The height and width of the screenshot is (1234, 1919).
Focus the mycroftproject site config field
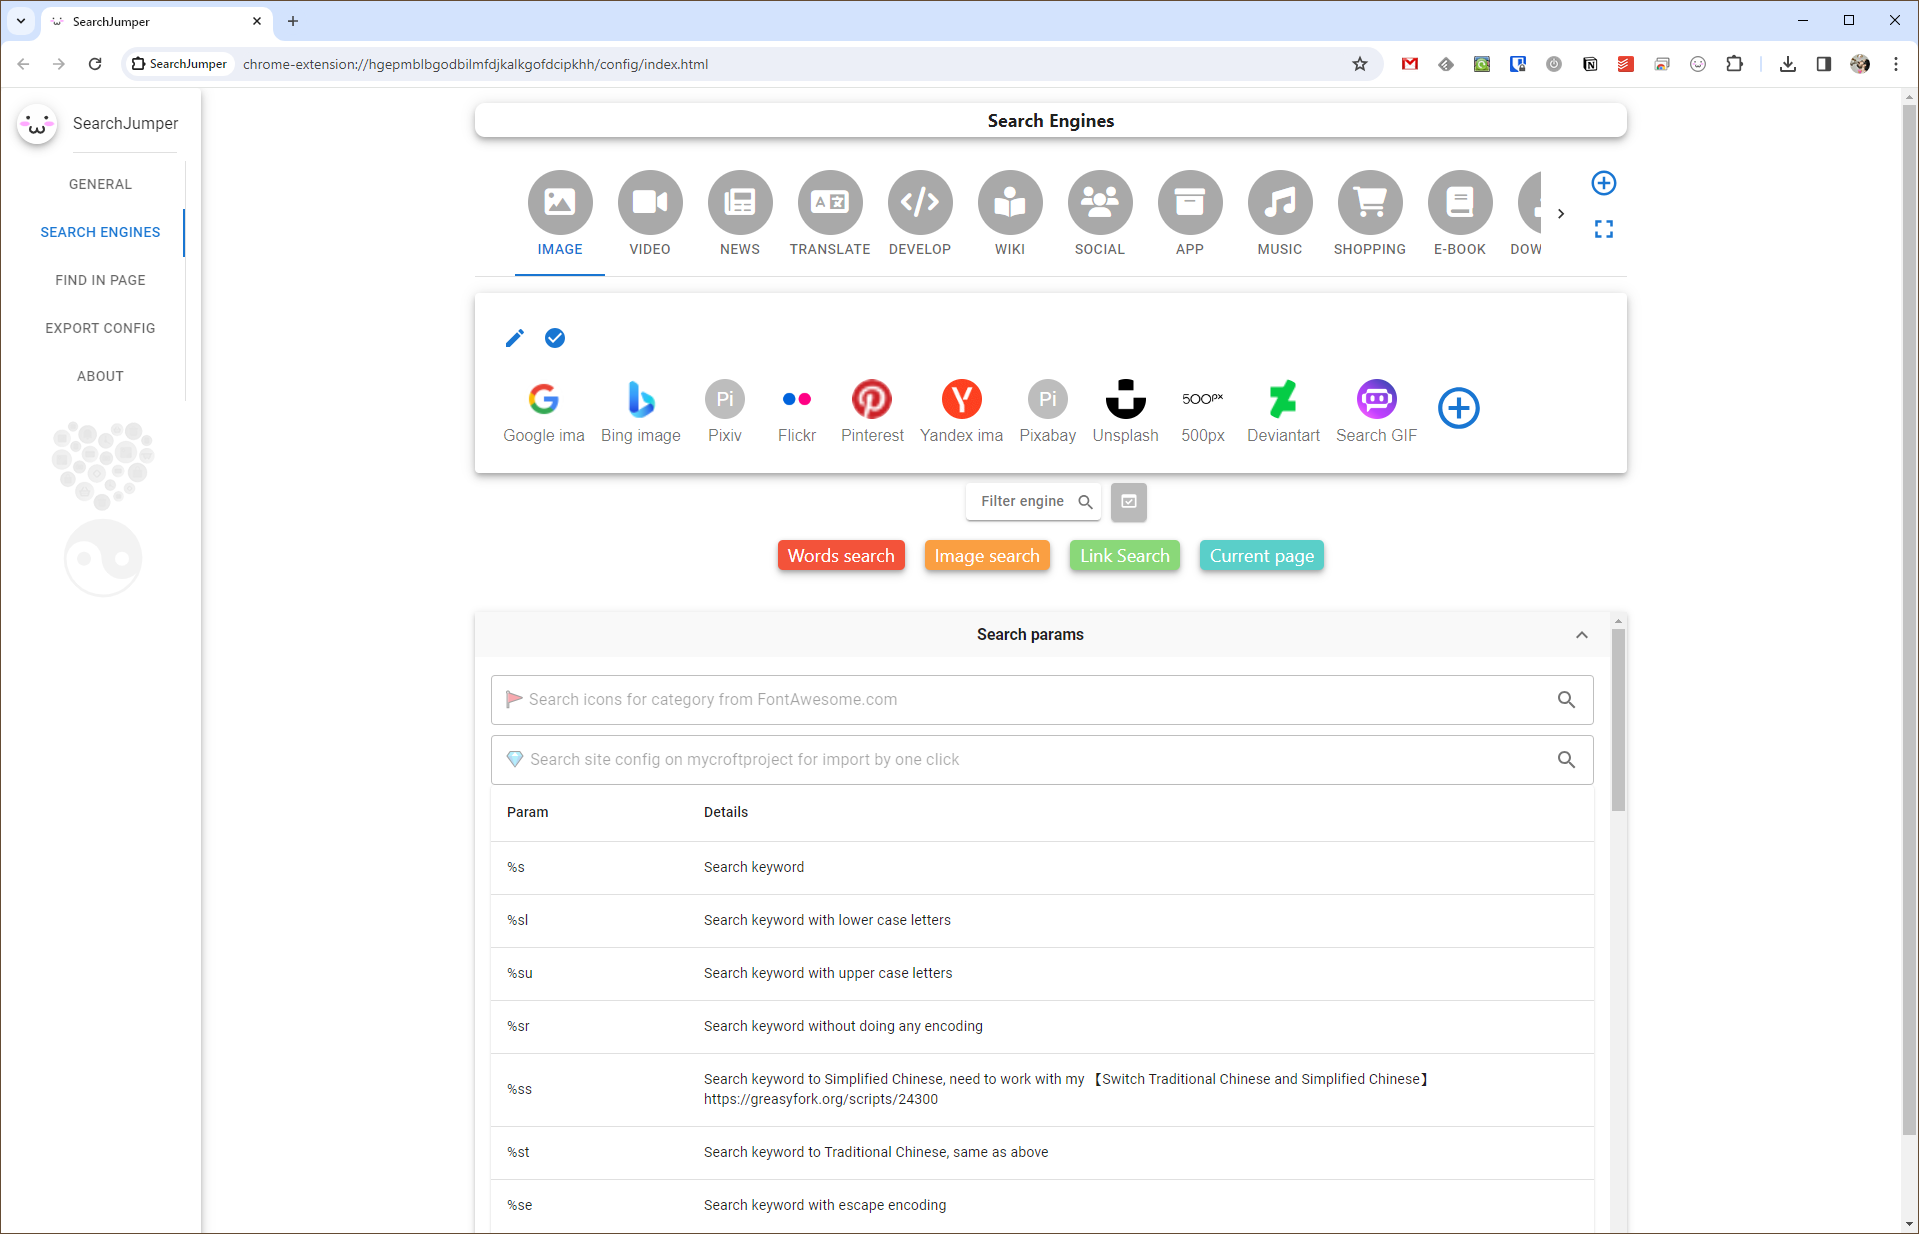click(1042, 760)
